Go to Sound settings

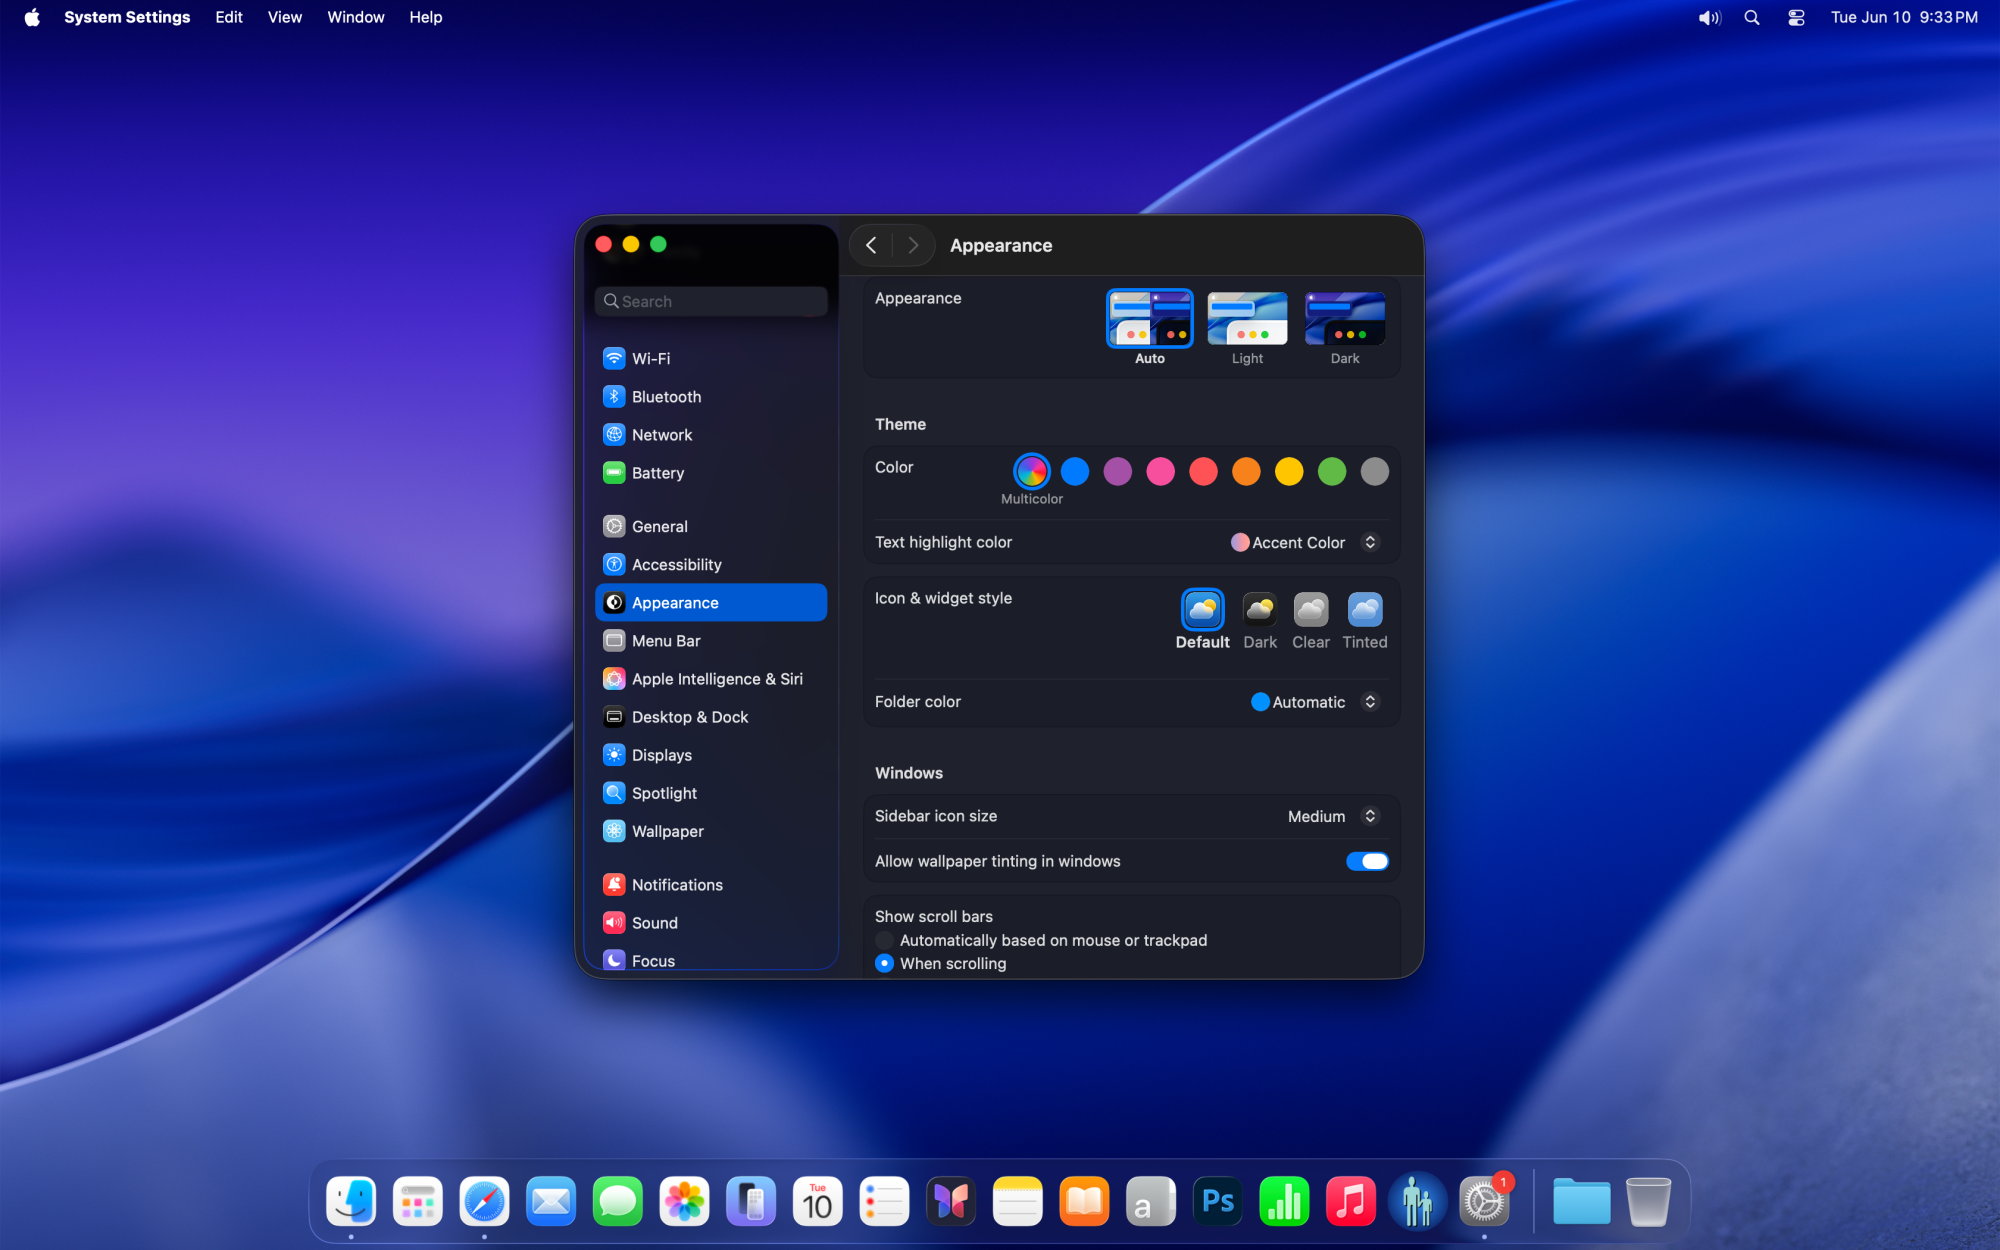coord(710,922)
